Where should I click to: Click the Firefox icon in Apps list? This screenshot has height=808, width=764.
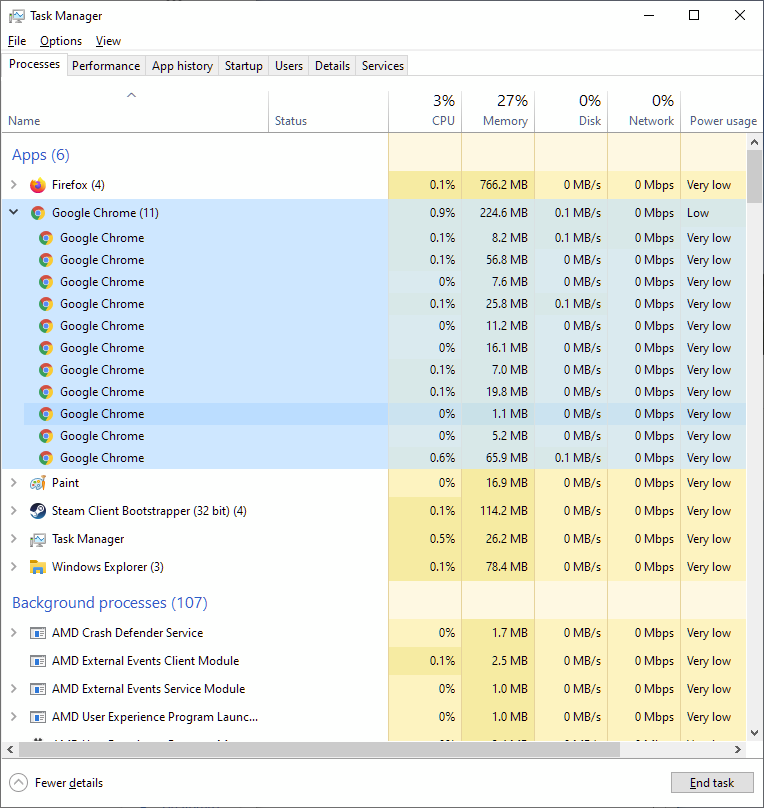tap(38, 185)
